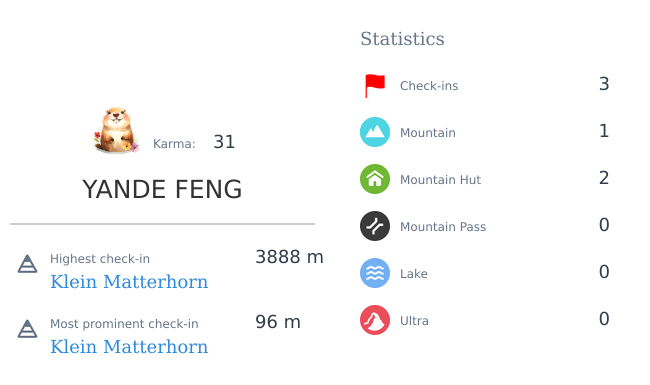The width and height of the screenshot is (650, 385).
Task: Open Klein Matterhorn link under Most prominent check-in
Action: (129, 347)
